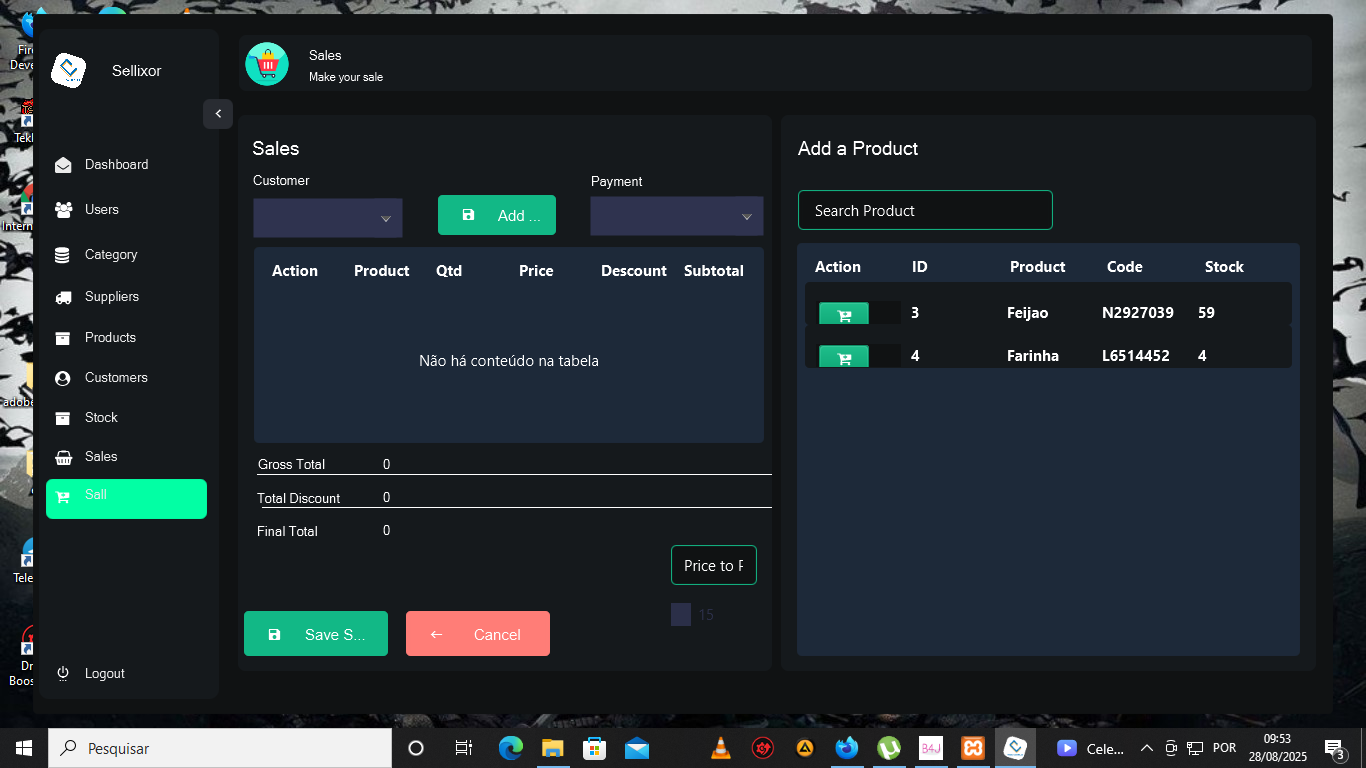Screen dimensions: 1366x768
Task: Click the ID column header
Action: point(920,267)
